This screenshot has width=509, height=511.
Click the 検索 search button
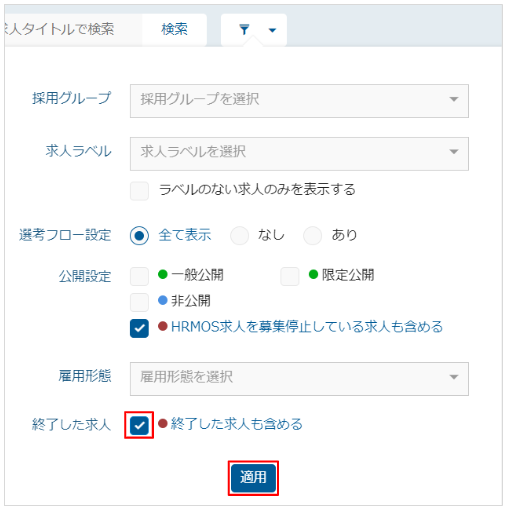174,30
